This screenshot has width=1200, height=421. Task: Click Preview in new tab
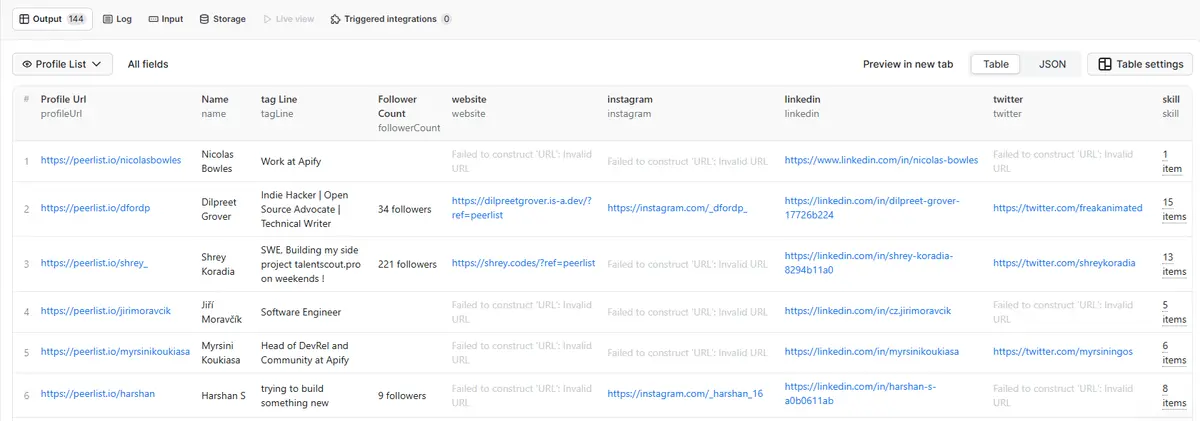click(x=908, y=64)
